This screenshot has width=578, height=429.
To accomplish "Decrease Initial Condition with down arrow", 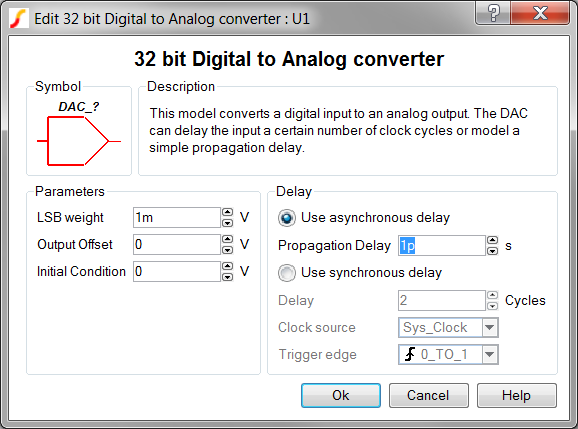I will pos(227,277).
